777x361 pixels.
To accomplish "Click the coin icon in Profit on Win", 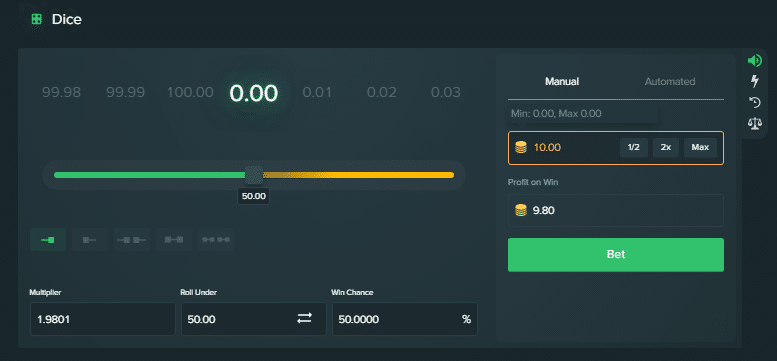I will point(521,210).
